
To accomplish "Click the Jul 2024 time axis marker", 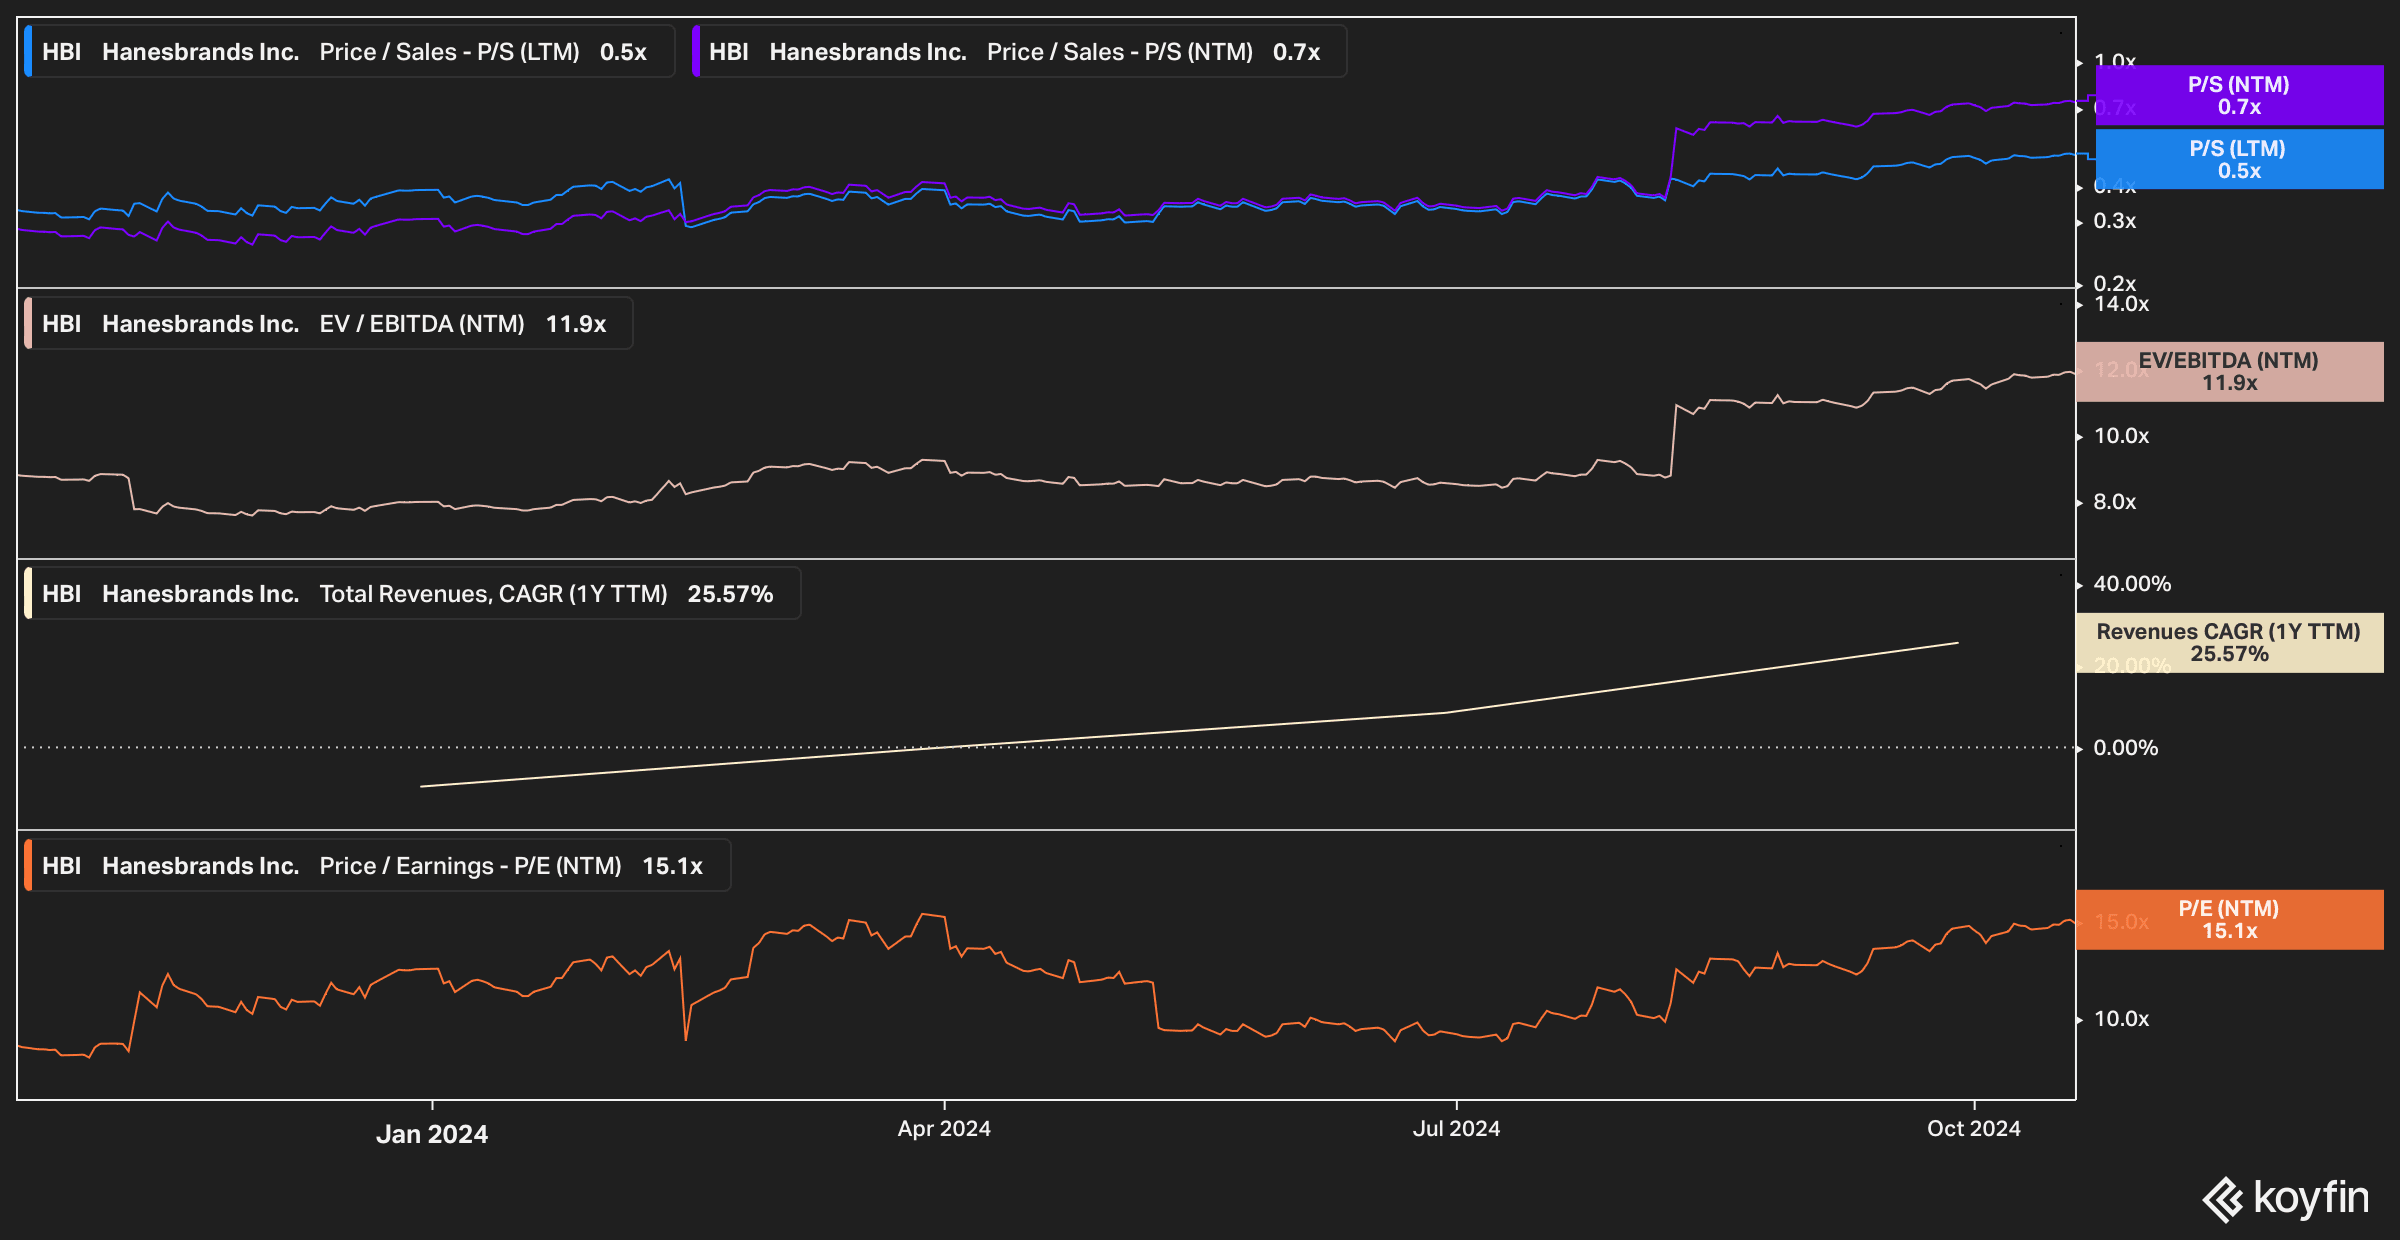I will tap(1456, 1129).
